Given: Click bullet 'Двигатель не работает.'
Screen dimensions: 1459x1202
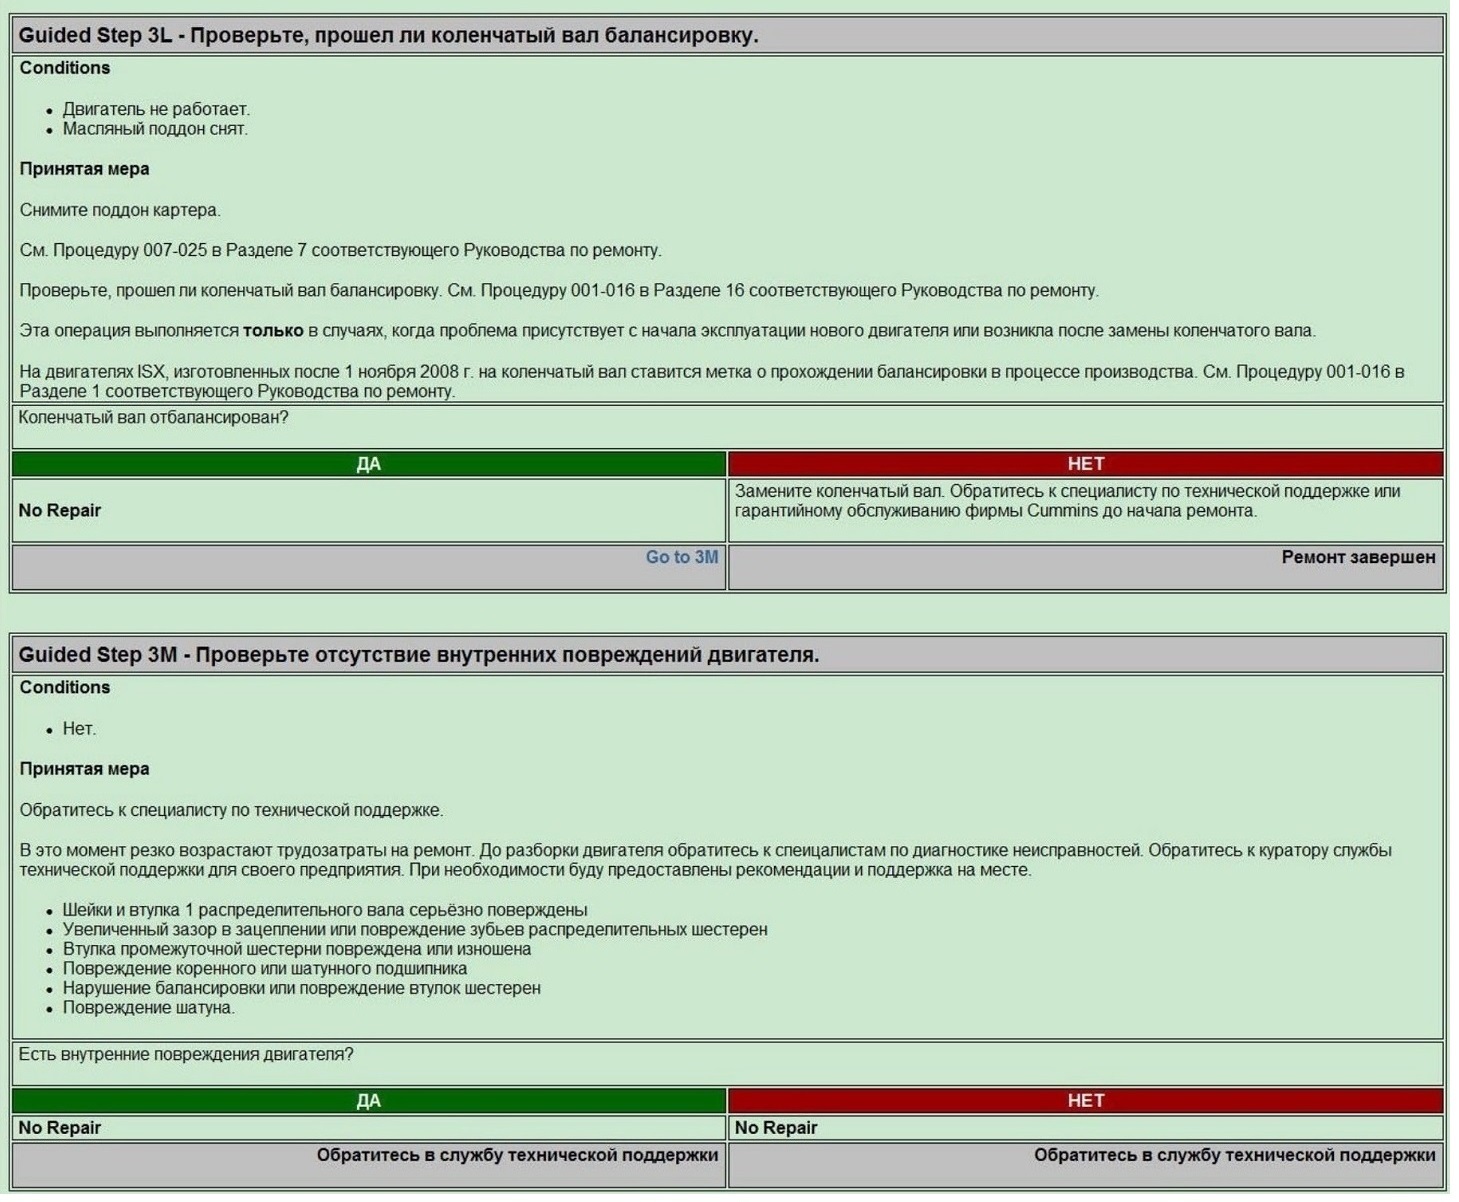Looking at the screenshot, I should coord(156,109).
